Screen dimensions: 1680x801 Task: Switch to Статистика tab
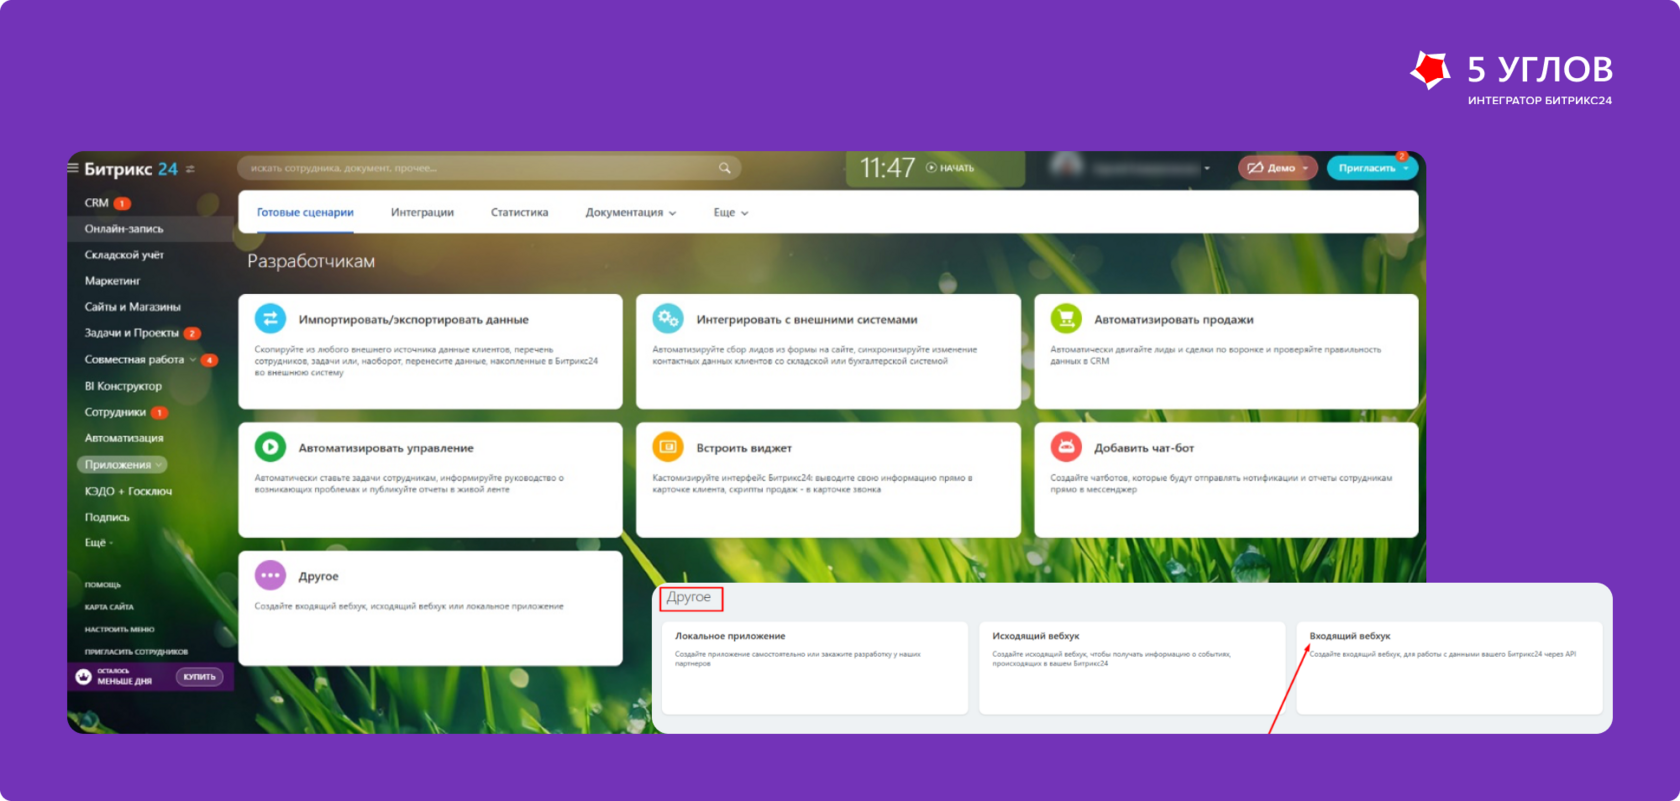519,212
